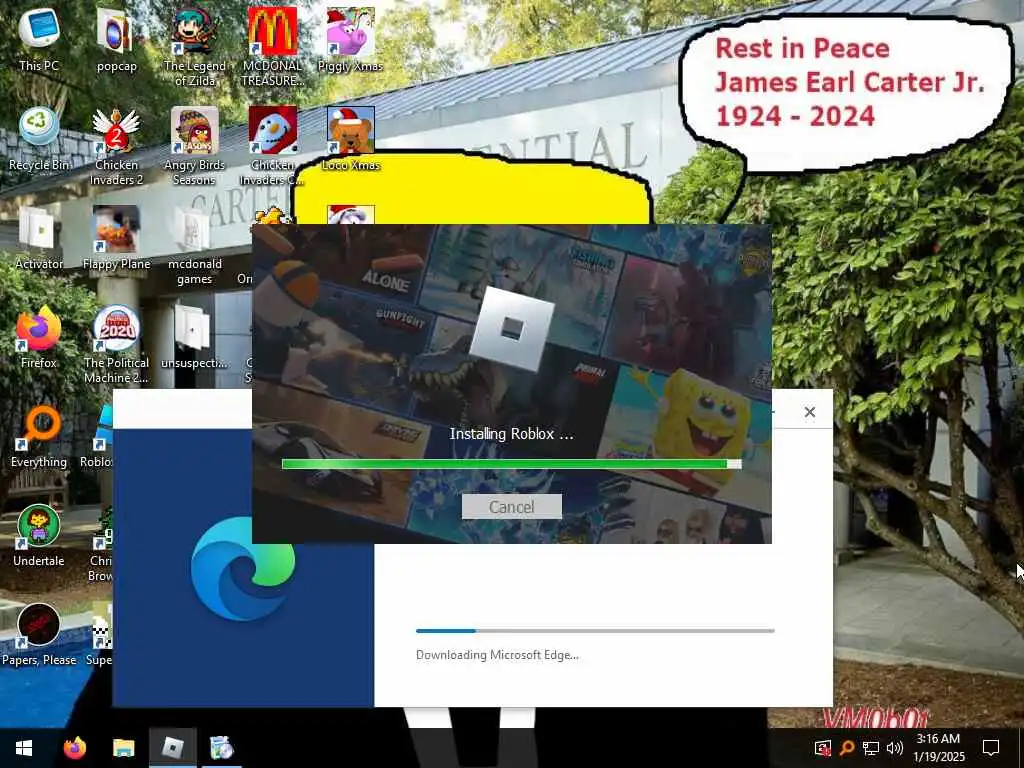Click the Roblox install progress bar
Image resolution: width=1024 pixels, height=768 pixels.
click(x=511, y=464)
